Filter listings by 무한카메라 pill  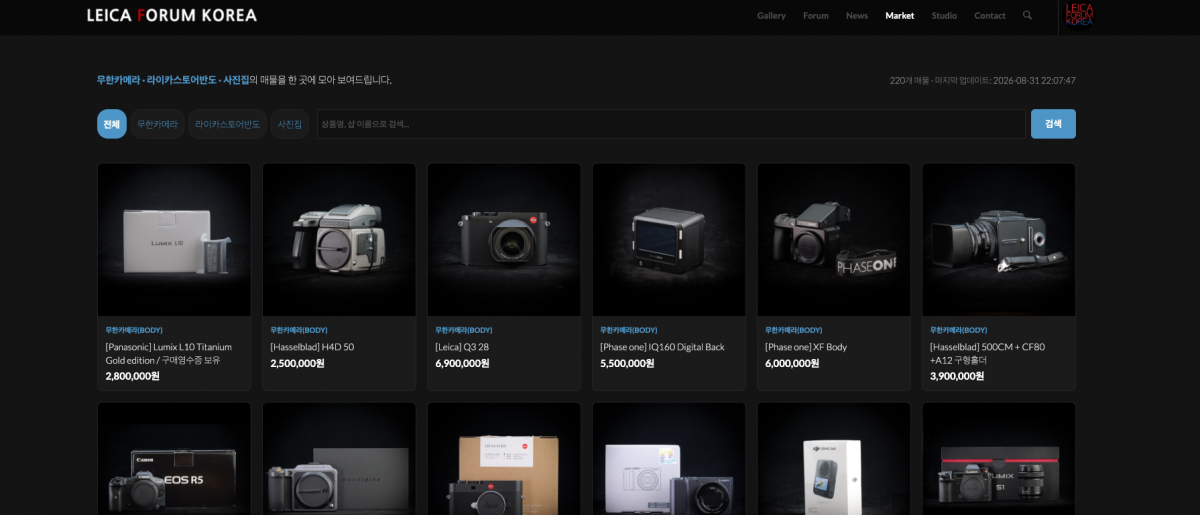coord(157,124)
